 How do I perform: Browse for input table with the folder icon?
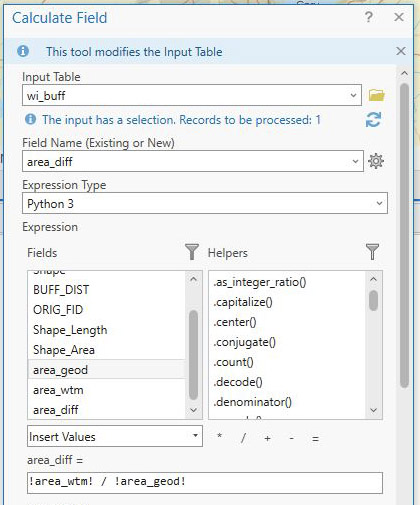376,95
